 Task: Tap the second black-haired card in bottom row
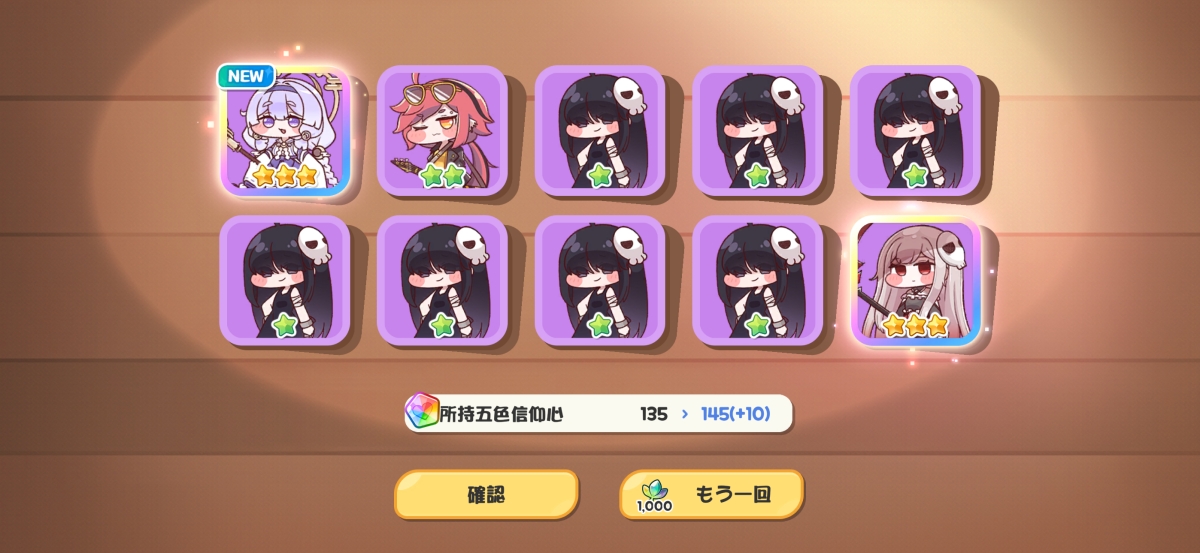(442, 281)
